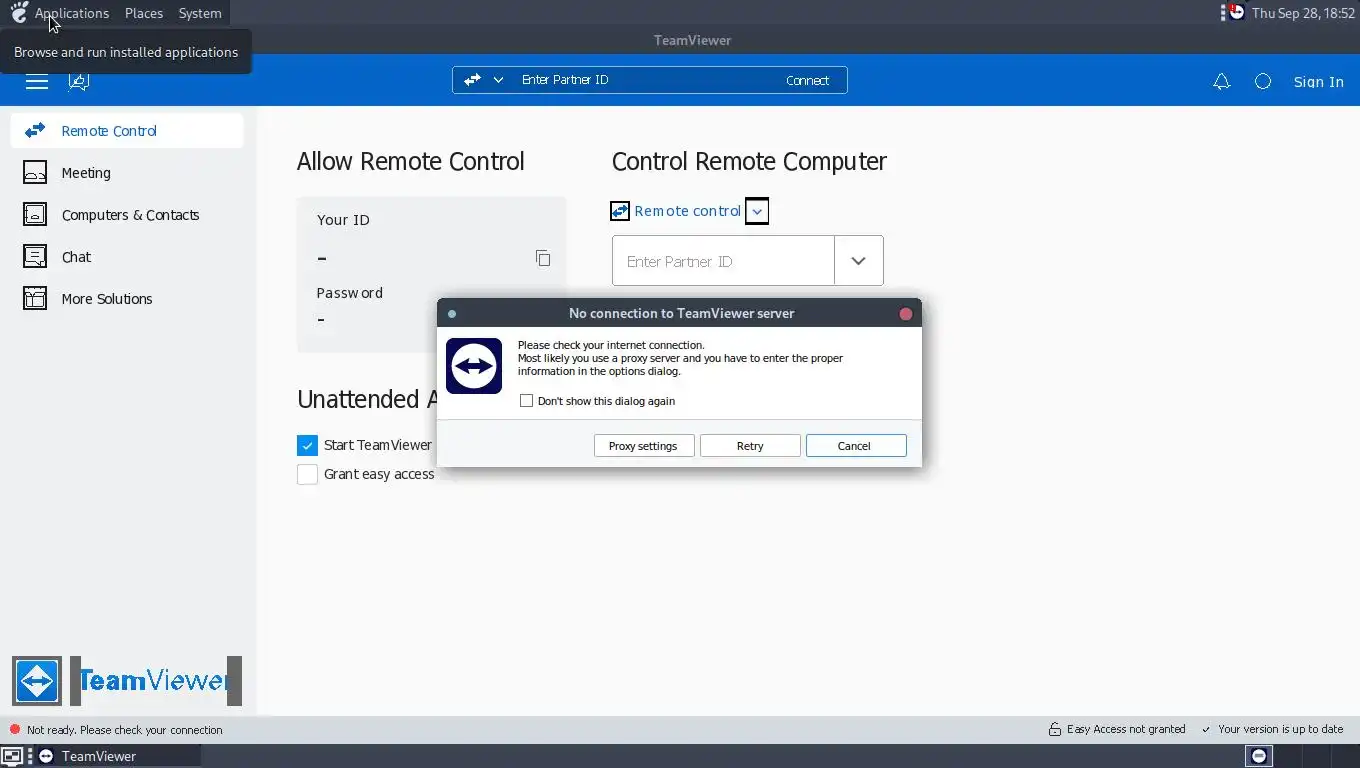Click the Proxy settings button
The image size is (1360, 768).
644,446
